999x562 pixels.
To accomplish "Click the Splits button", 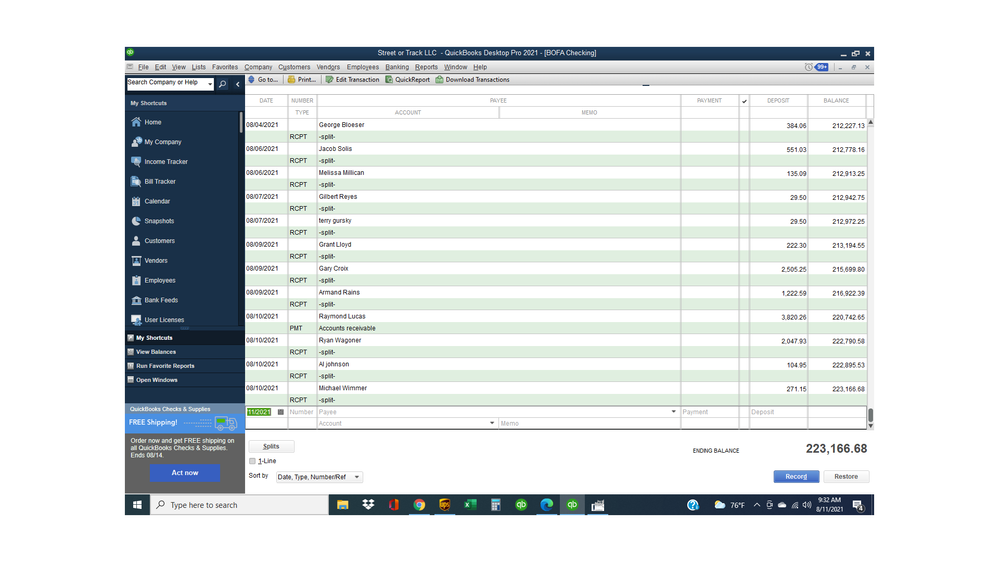I will (271, 446).
